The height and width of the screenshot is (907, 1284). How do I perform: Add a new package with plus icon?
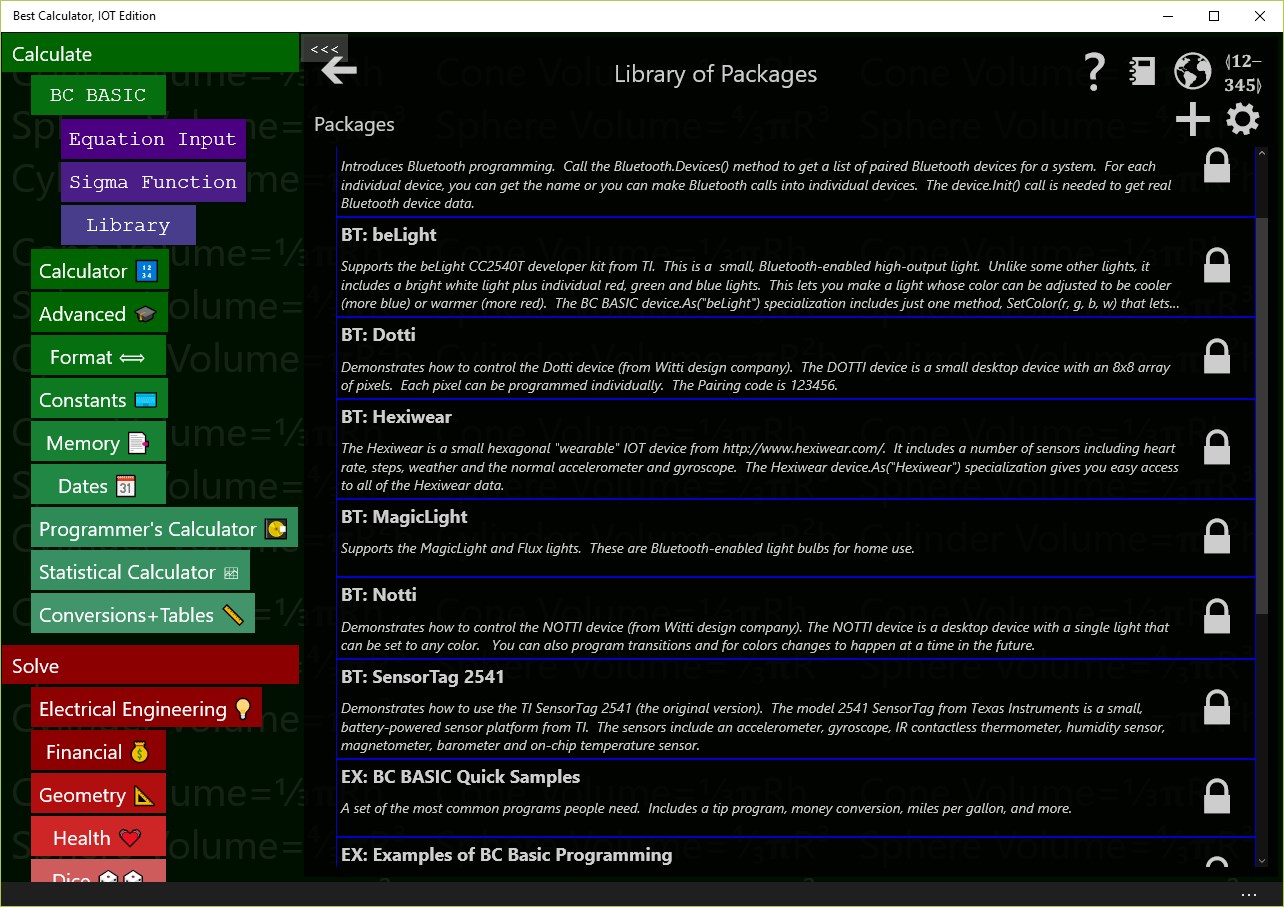[x=1192, y=120]
